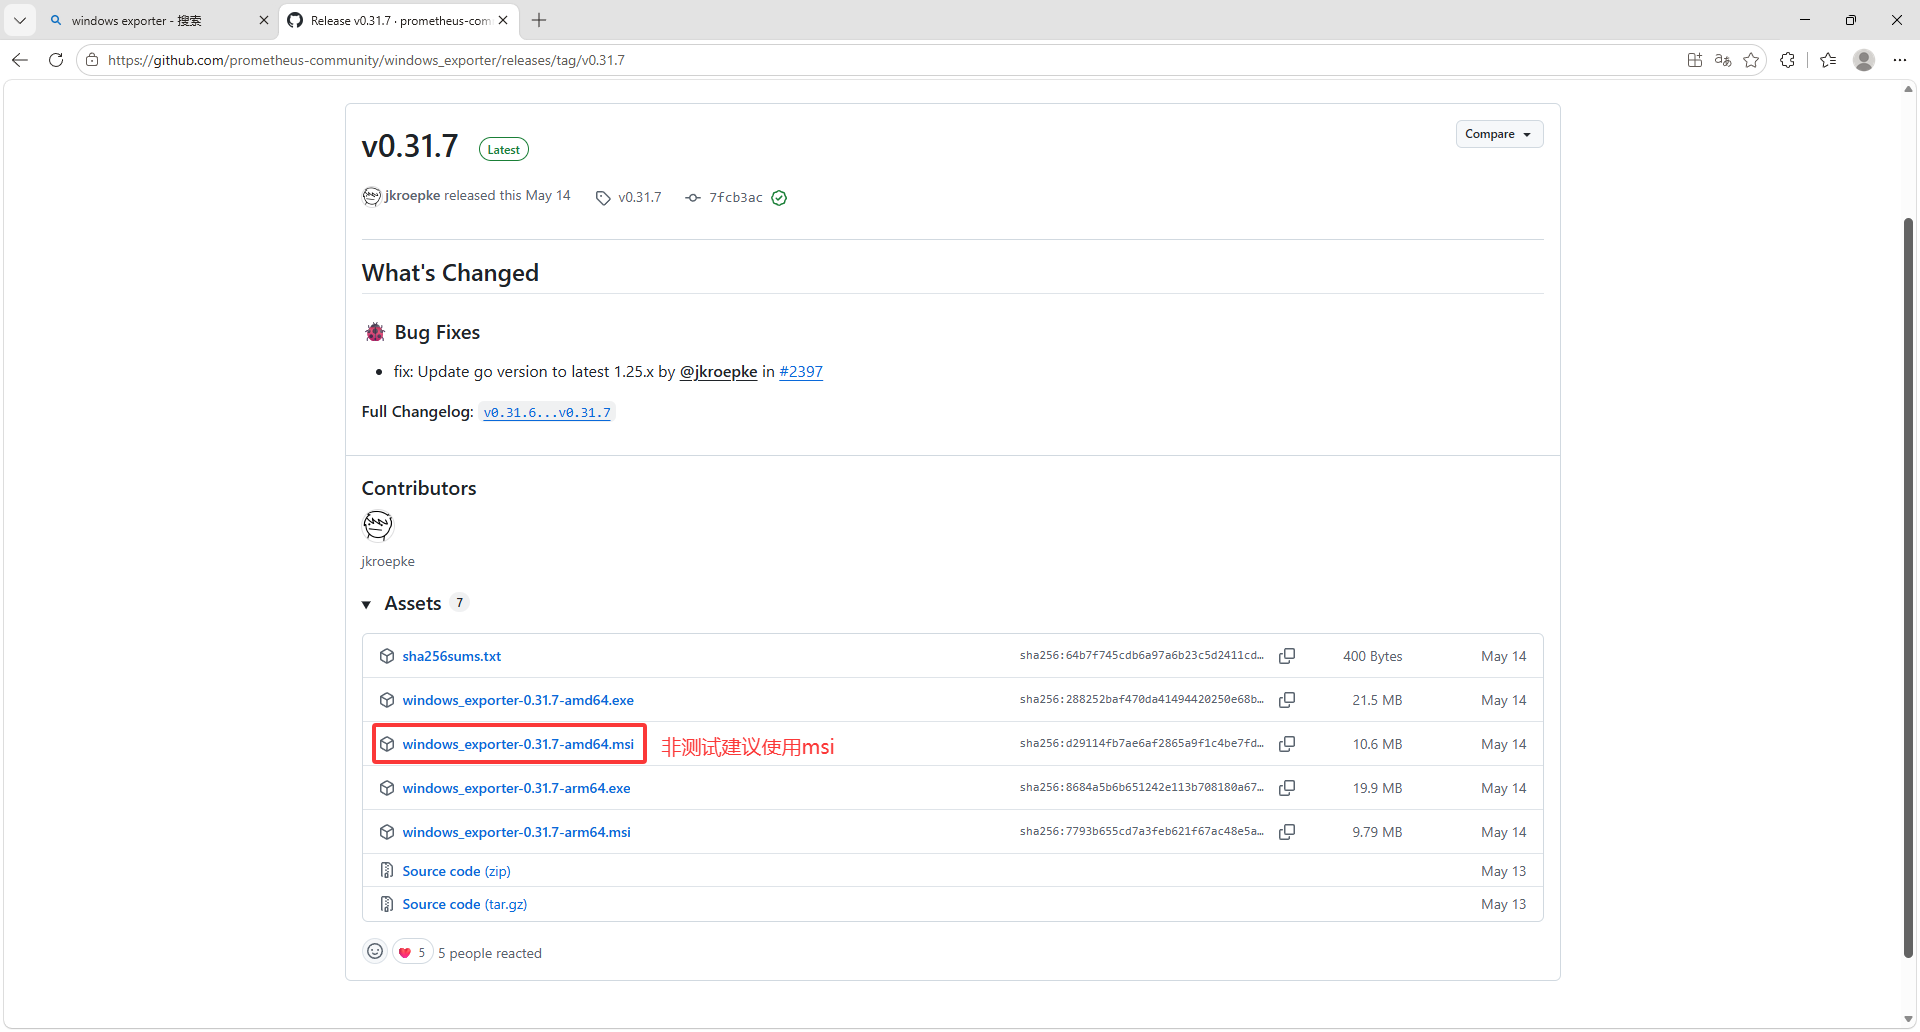This screenshot has height=1032, width=1920.
Task: Reload the current page
Action: [x=56, y=60]
